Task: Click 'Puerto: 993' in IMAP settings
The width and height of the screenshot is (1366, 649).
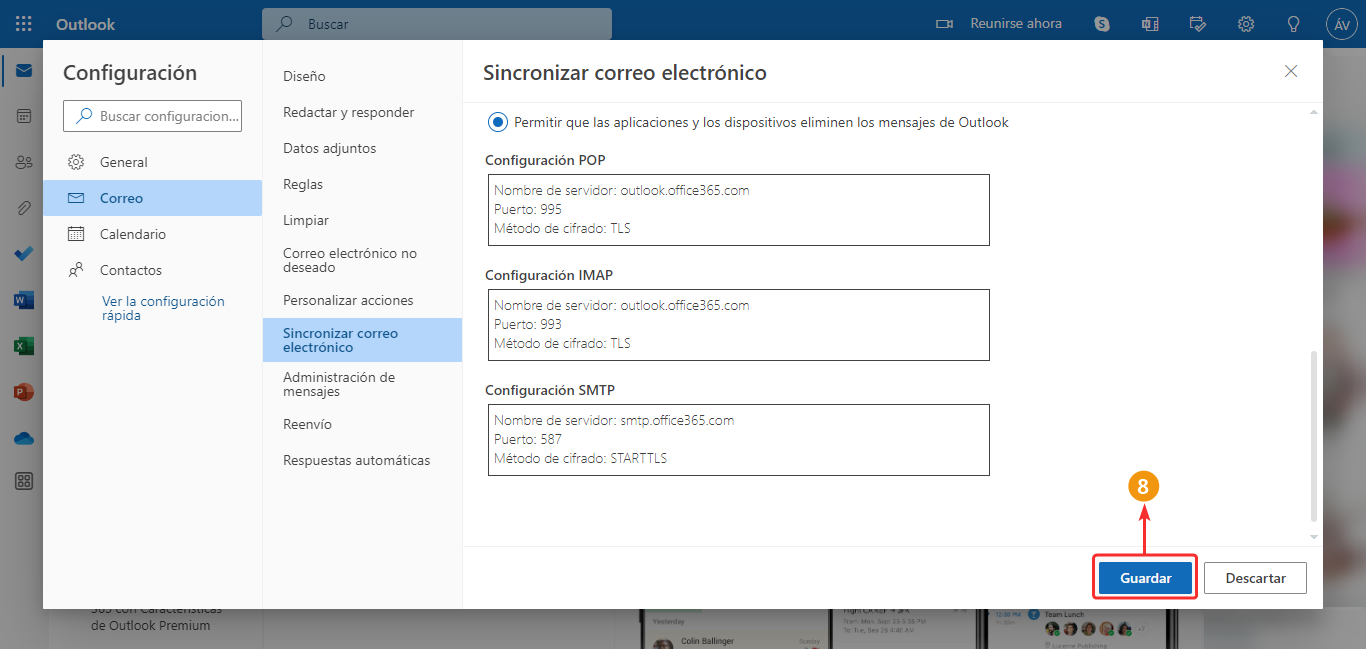Action: [x=528, y=324]
